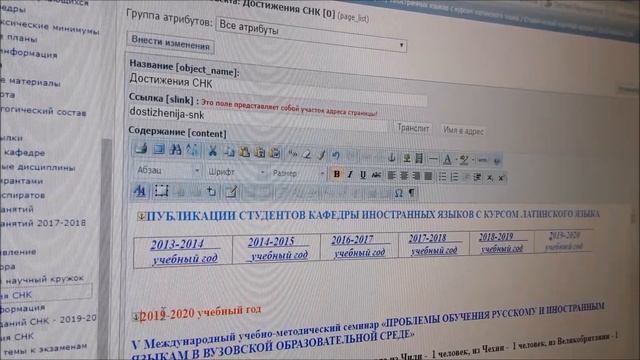
Task: Insert a horizontal rule line
Action: pyautogui.click(x=433, y=158)
